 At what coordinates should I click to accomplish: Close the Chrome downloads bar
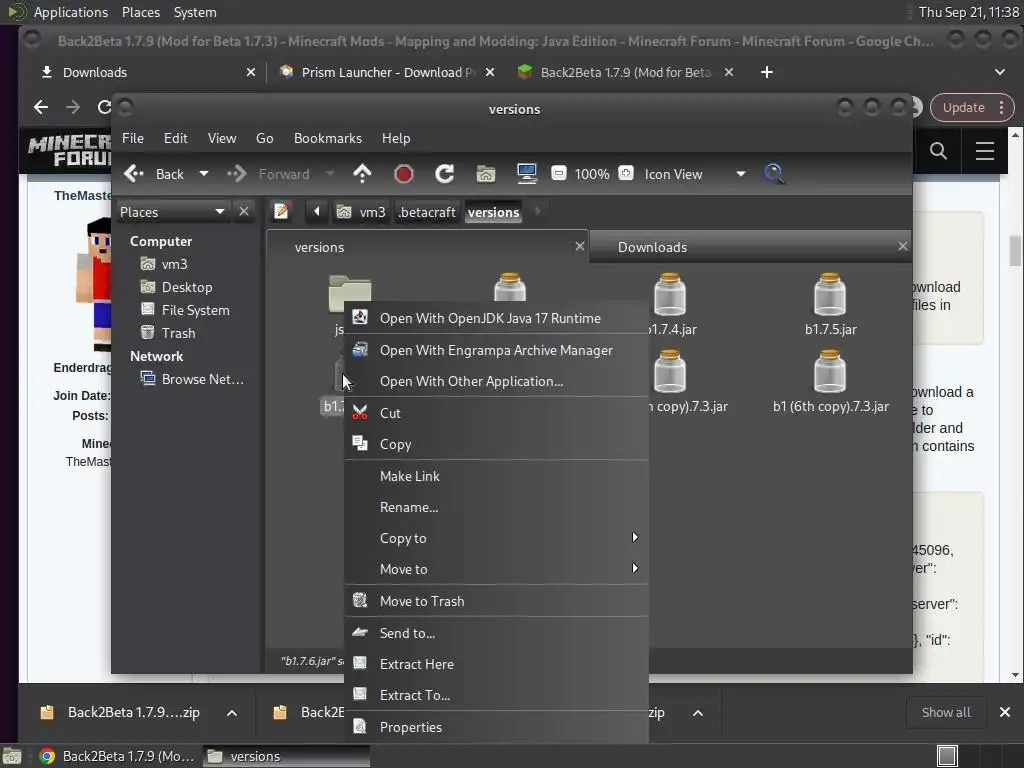point(1005,712)
